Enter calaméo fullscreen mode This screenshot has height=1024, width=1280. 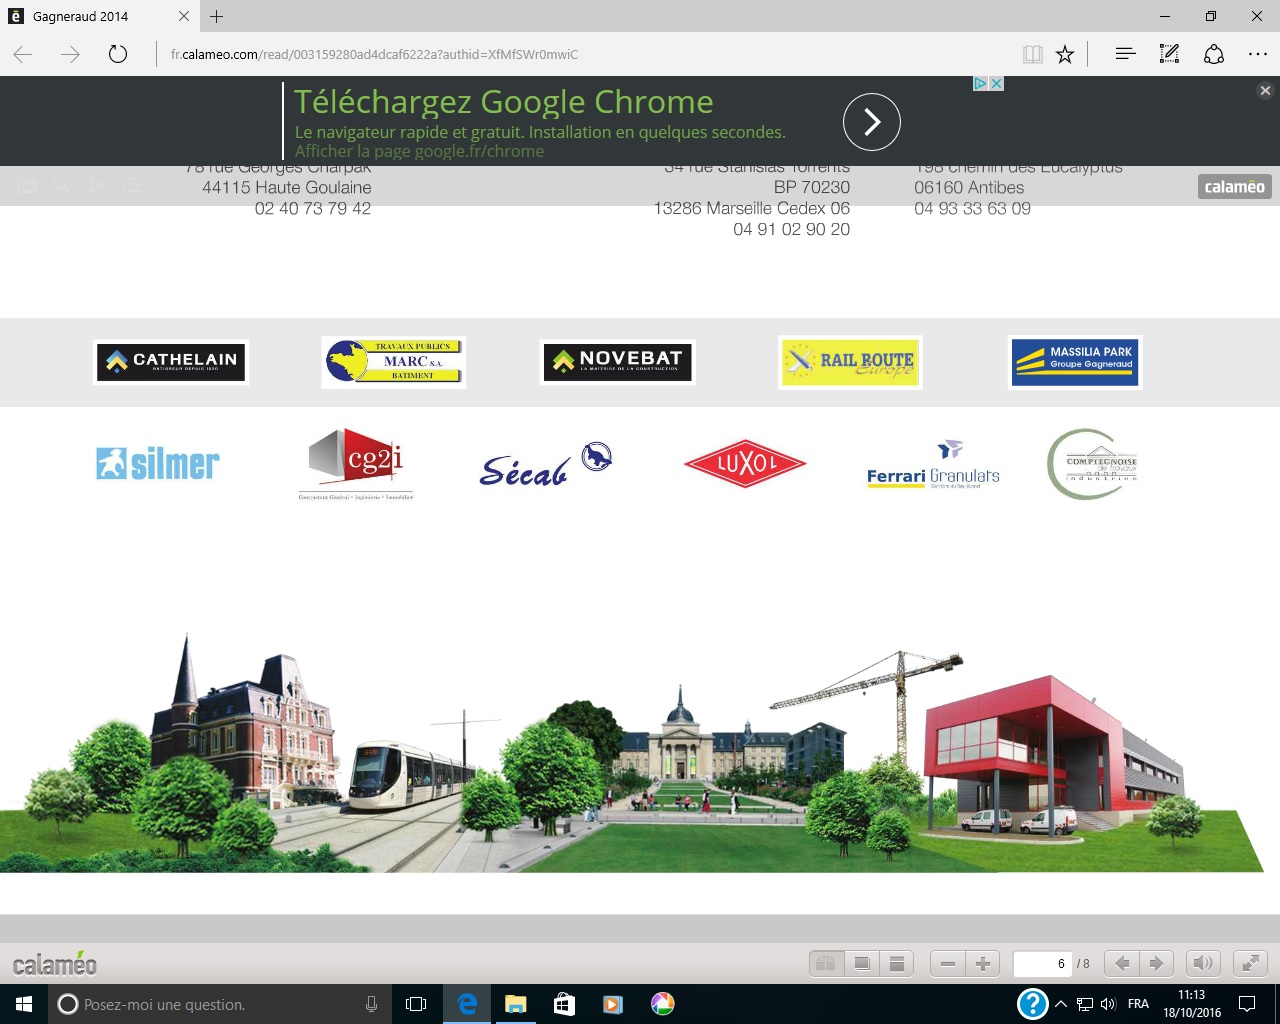[1250, 964]
